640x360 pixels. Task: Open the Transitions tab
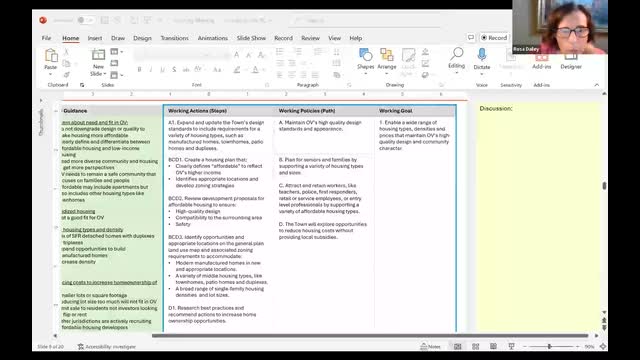point(174,38)
